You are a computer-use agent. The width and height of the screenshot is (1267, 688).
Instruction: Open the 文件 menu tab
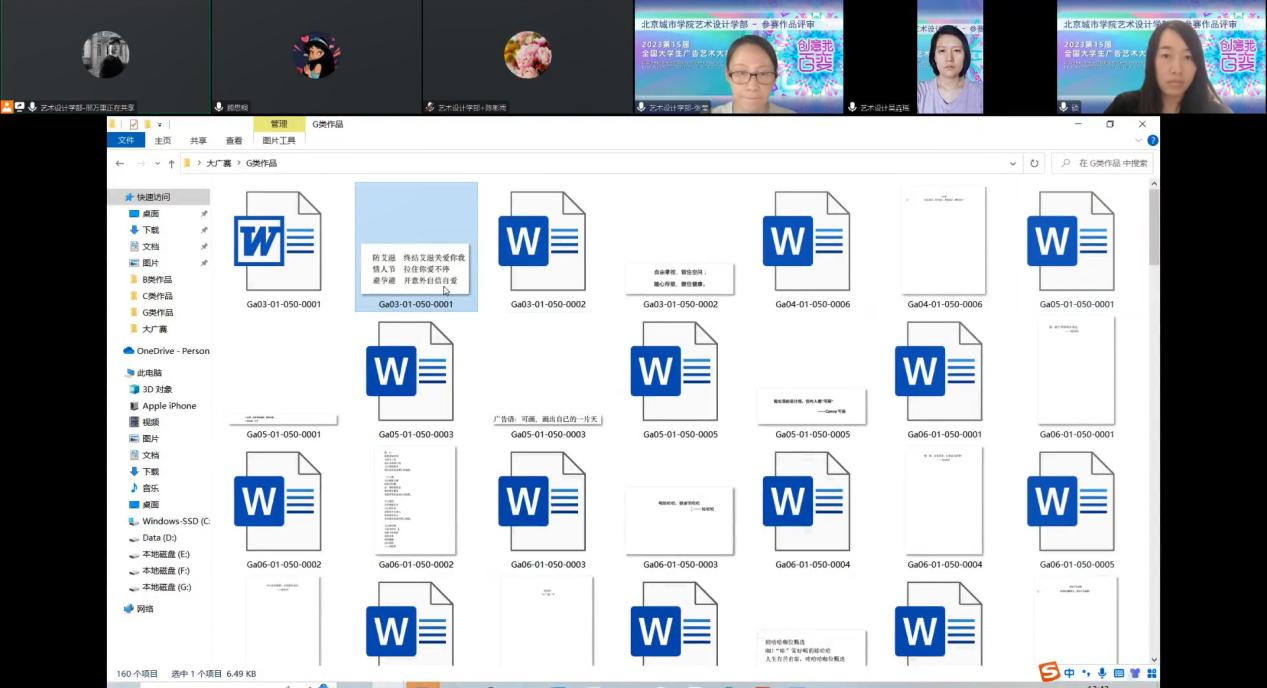126,141
